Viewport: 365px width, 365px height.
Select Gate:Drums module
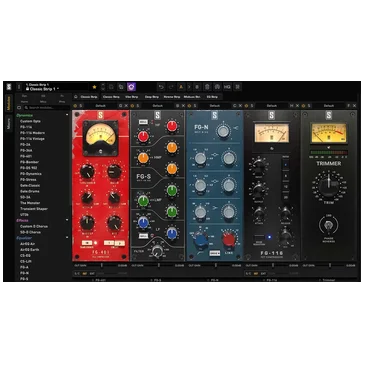tap(30, 191)
